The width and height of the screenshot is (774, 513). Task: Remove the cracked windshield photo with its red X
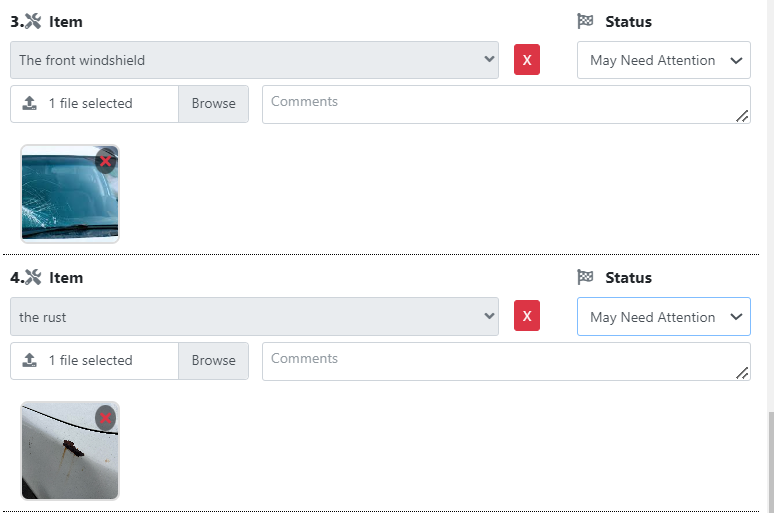tap(105, 161)
